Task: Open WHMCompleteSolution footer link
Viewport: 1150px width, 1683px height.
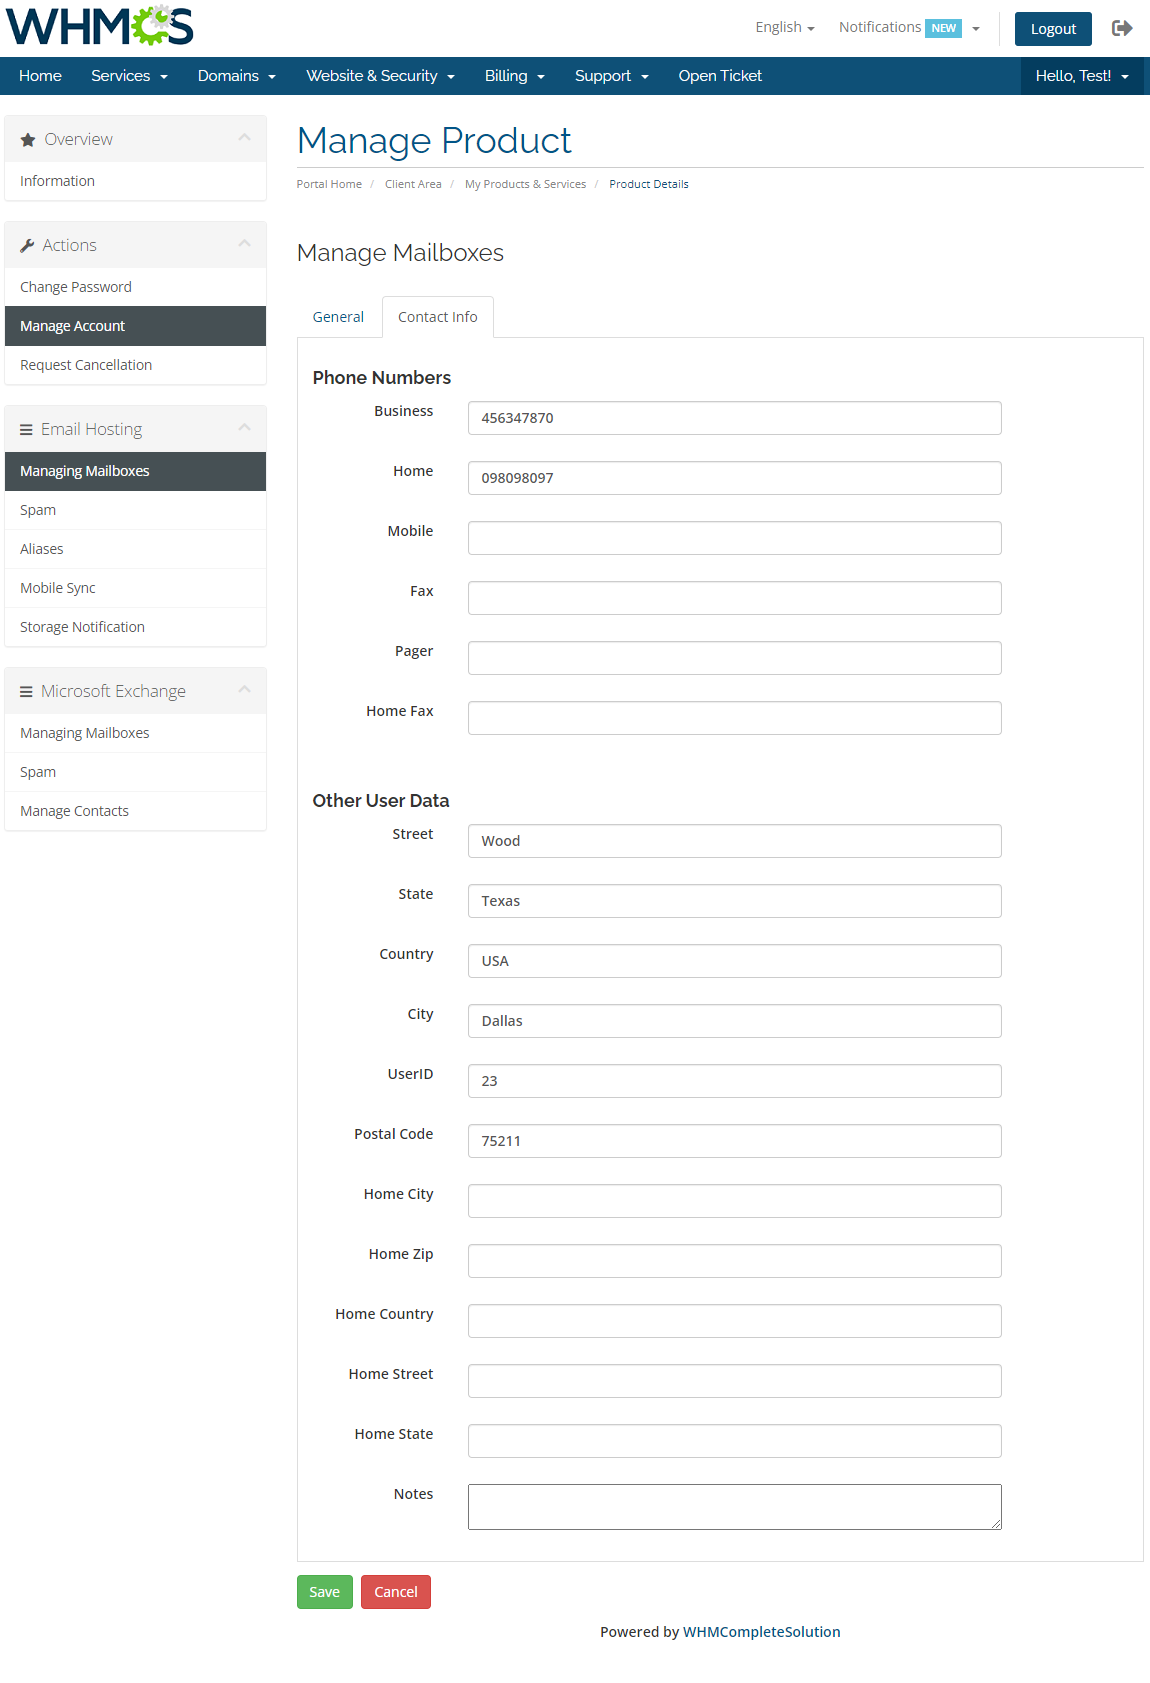Action: [x=761, y=1632]
